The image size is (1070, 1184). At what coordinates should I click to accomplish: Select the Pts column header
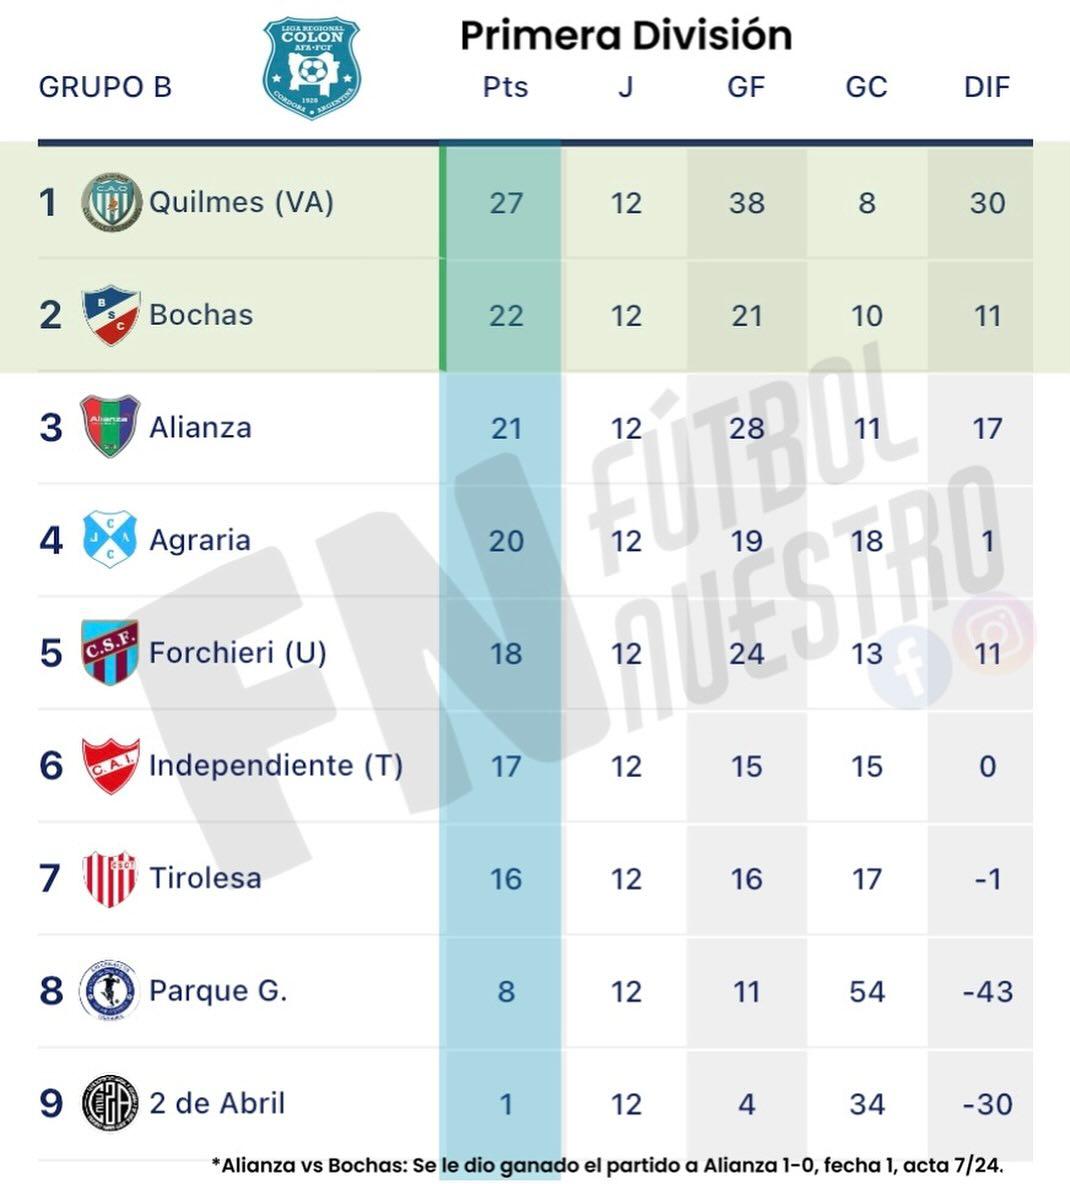(x=505, y=87)
